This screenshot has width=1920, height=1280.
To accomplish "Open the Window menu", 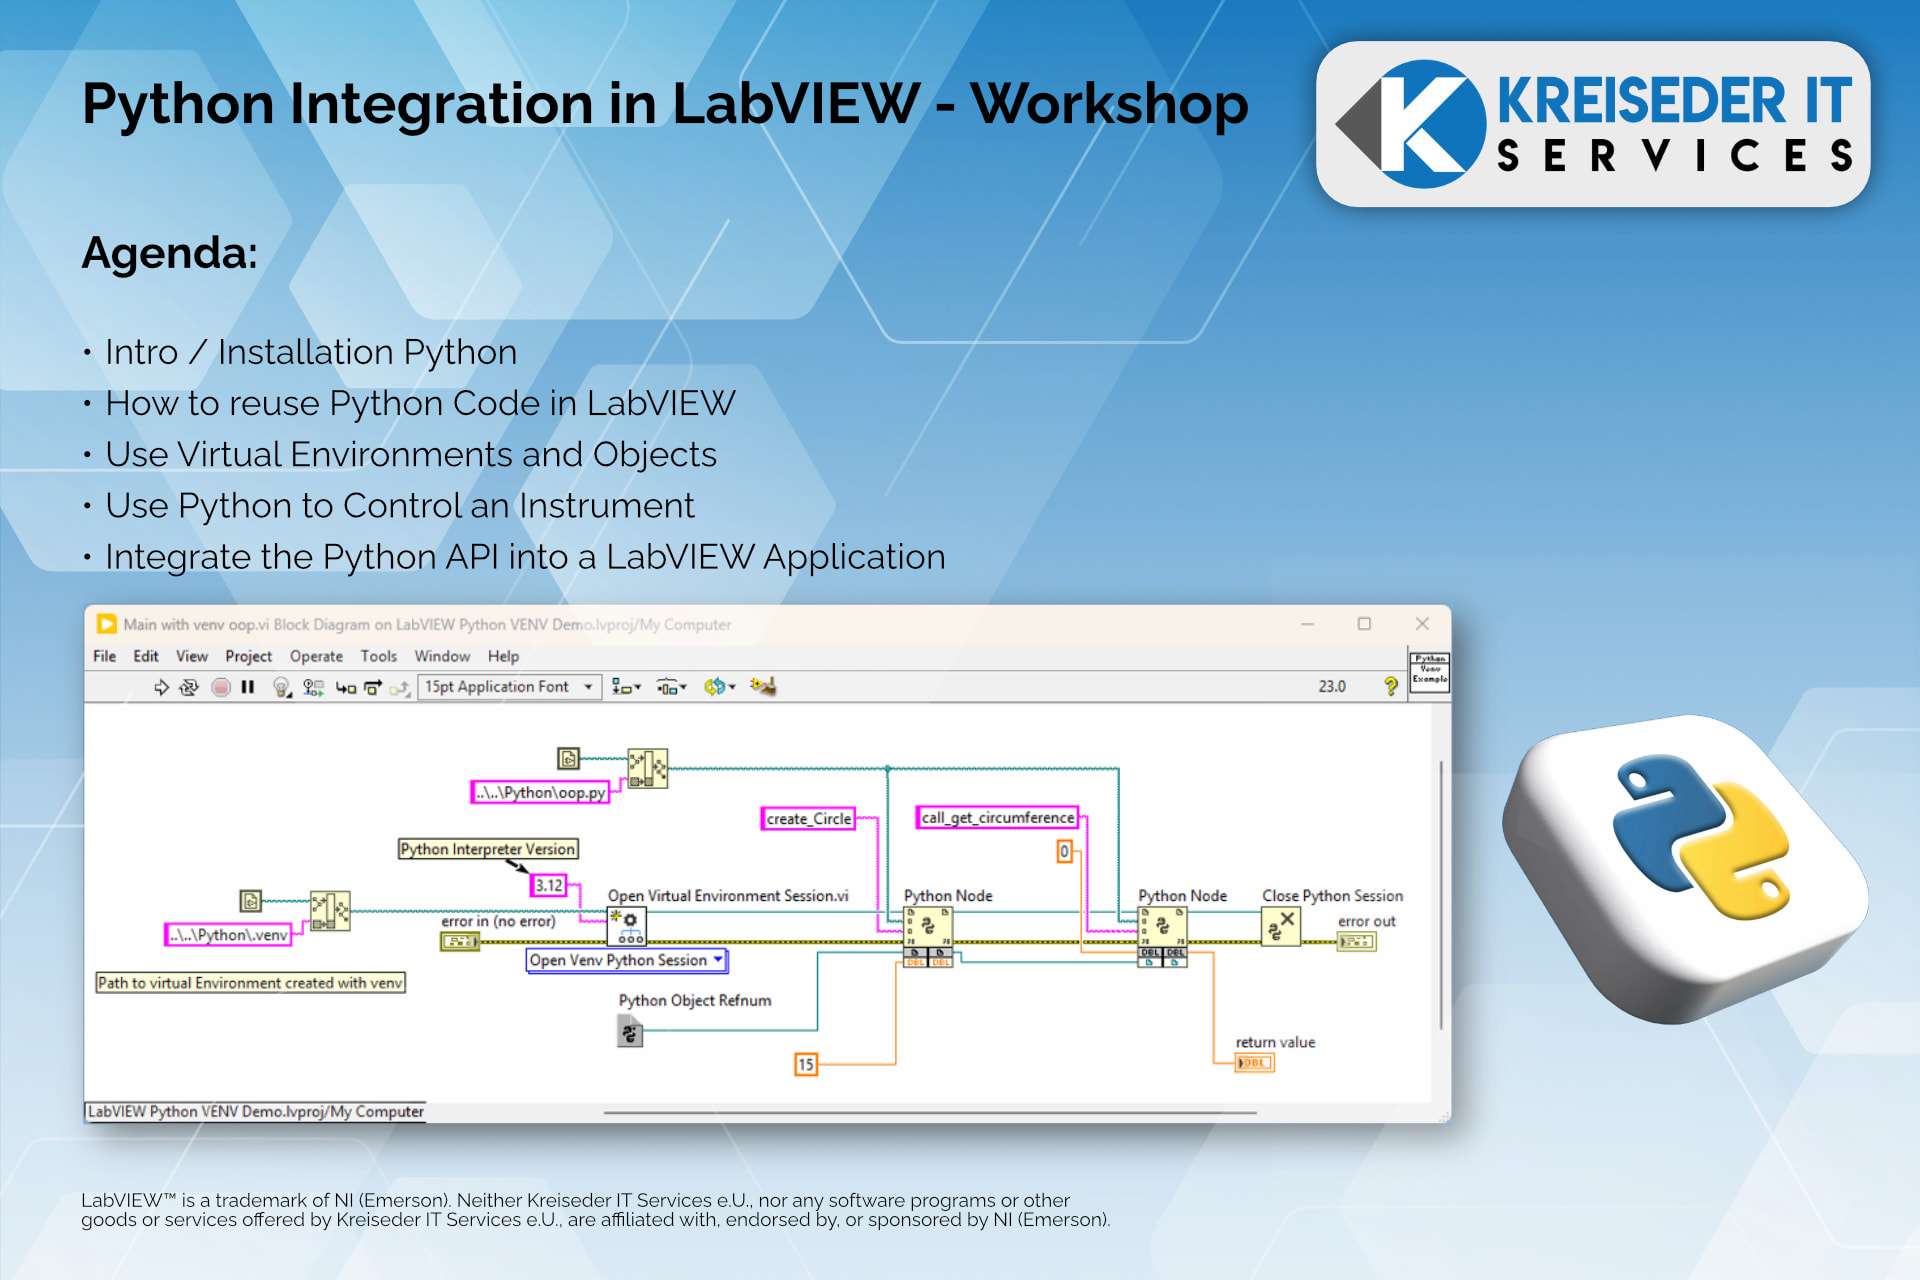I will pos(442,656).
